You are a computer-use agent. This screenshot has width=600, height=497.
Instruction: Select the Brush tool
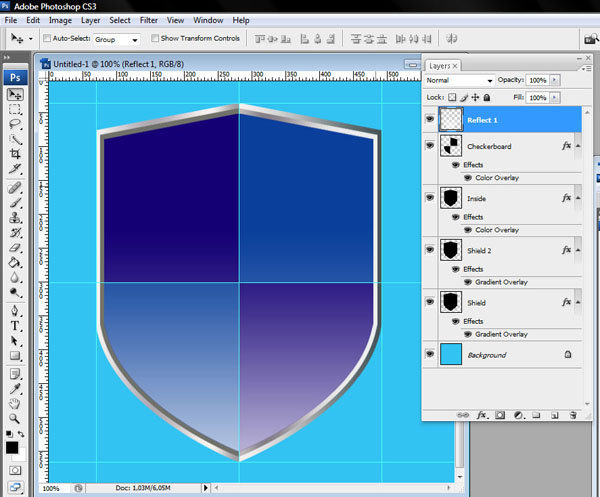15,203
